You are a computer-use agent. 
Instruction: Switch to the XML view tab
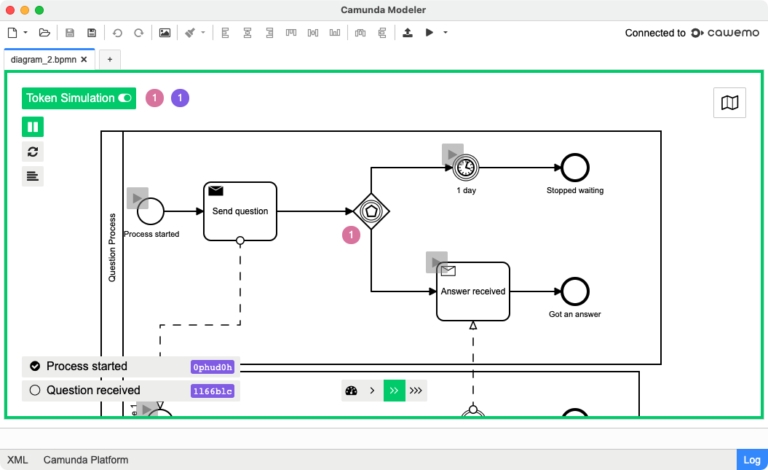(x=18, y=460)
